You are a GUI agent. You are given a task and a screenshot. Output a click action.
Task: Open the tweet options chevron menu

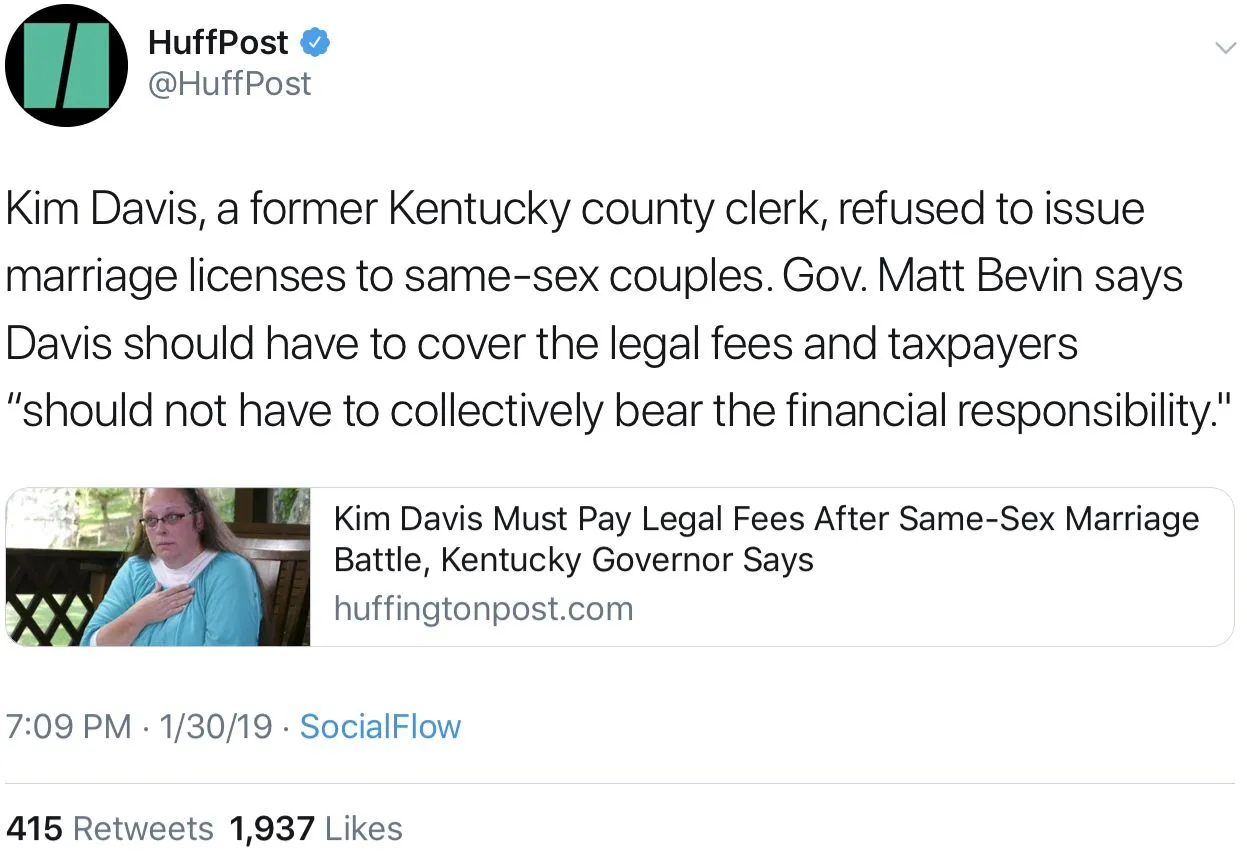coord(1224,47)
